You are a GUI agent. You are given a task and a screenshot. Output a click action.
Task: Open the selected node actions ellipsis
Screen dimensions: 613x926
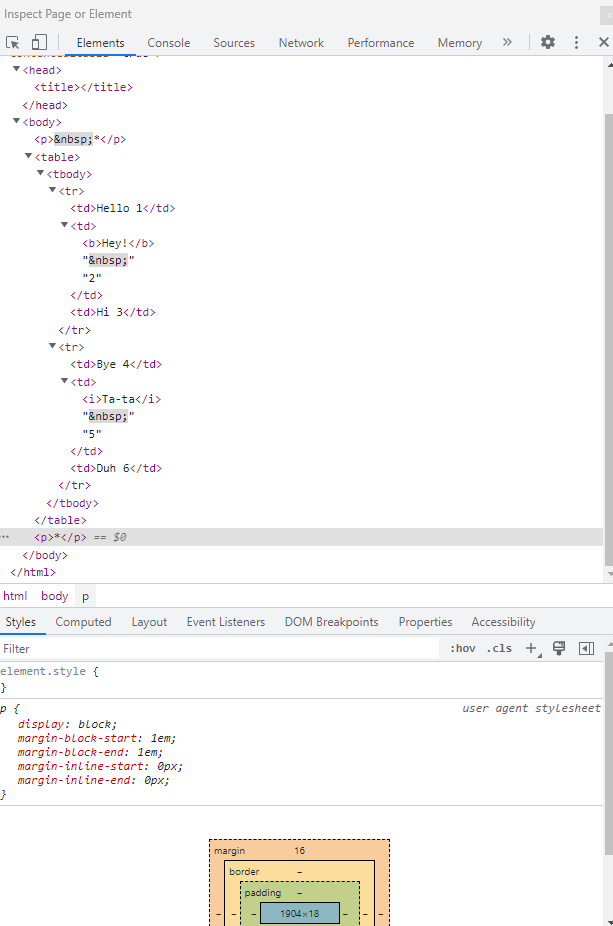[5, 537]
